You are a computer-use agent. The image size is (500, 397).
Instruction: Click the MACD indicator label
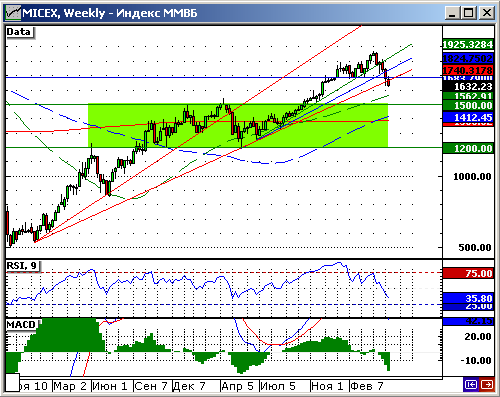click(x=22, y=324)
